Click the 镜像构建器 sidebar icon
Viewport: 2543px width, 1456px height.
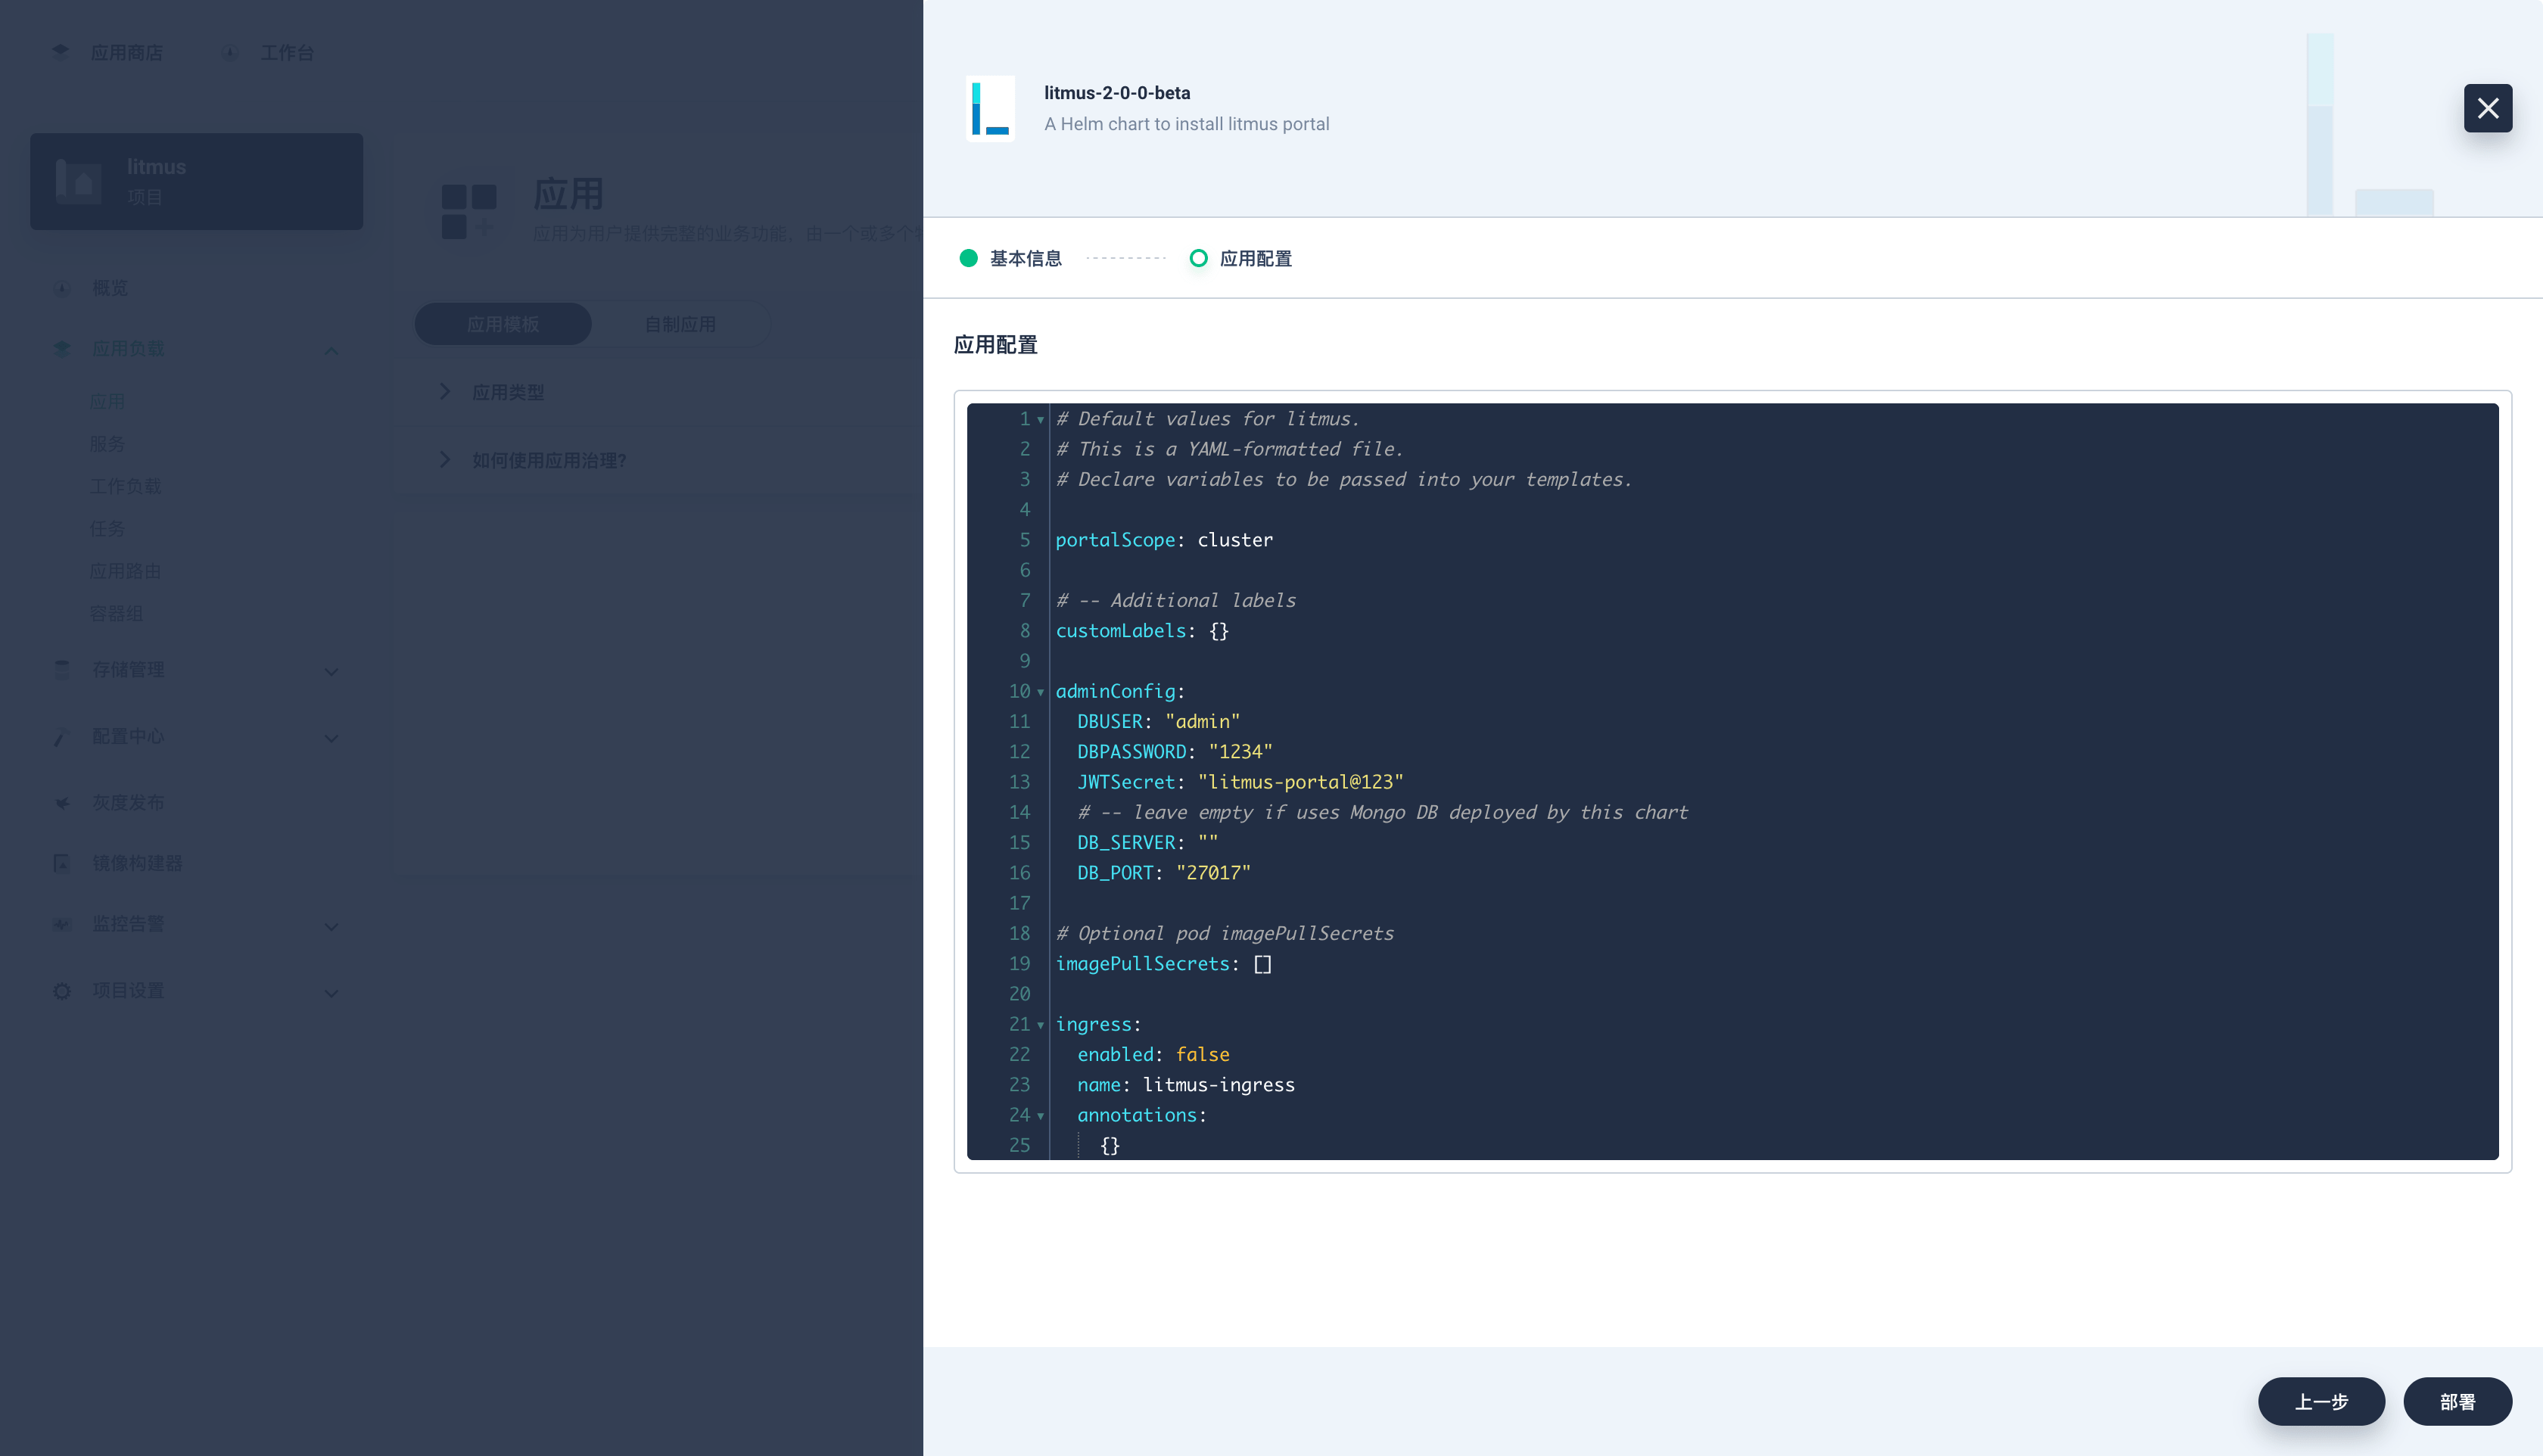click(62, 863)
